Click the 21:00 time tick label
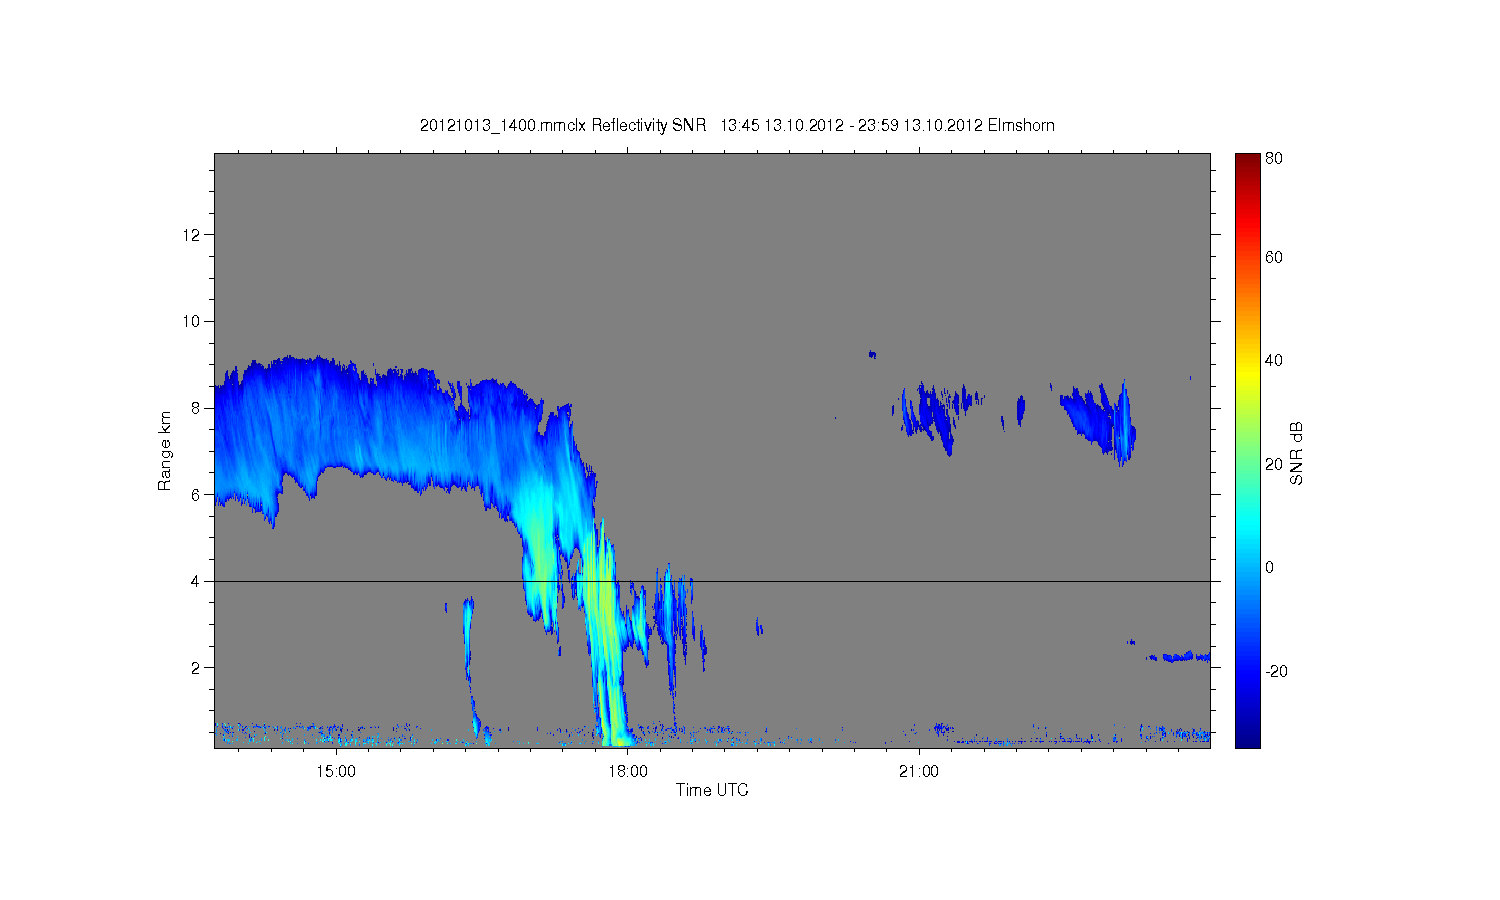 [x=918, y=771]
